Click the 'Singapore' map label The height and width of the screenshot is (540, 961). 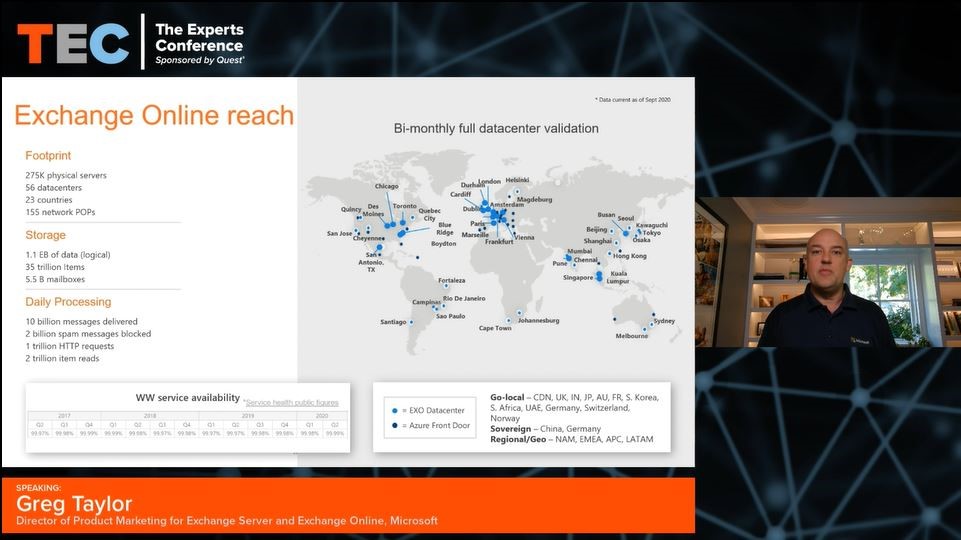pyautogui.click(x=578, y=278)
